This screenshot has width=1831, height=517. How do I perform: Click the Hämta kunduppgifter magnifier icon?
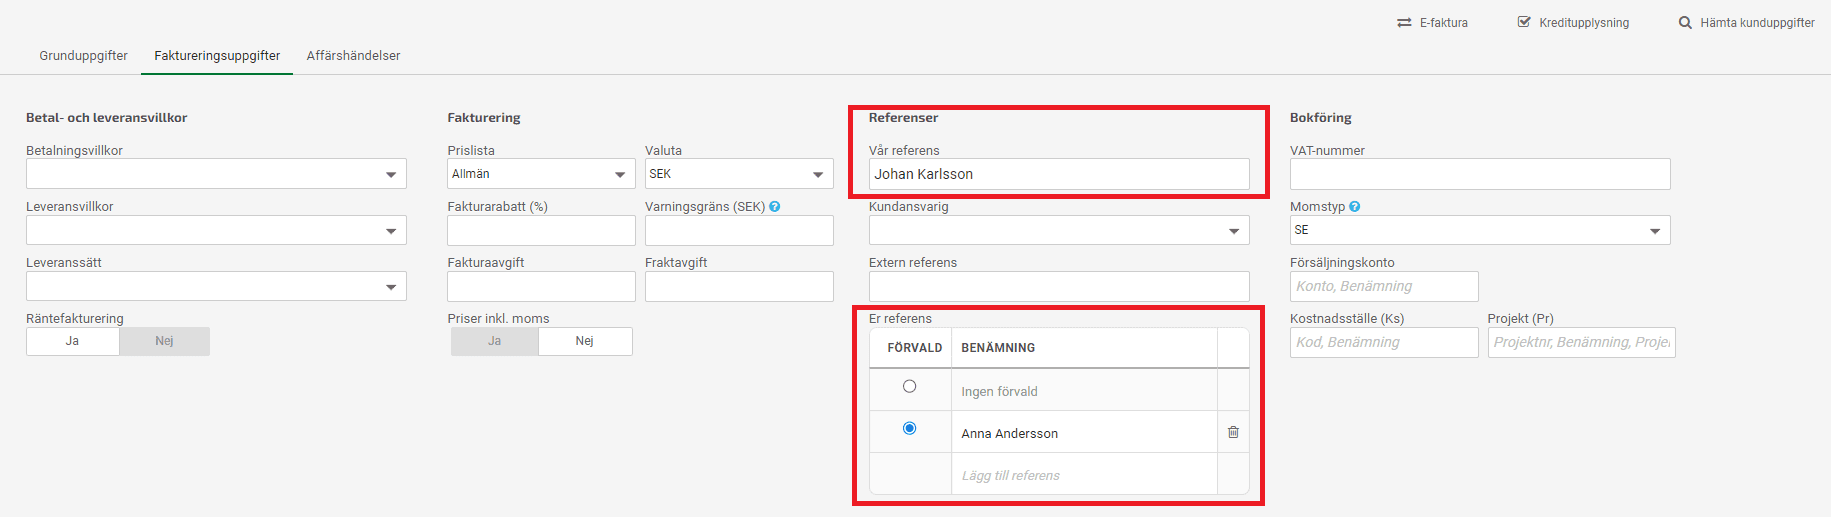pyautogui.click(x=1685, y=22)
